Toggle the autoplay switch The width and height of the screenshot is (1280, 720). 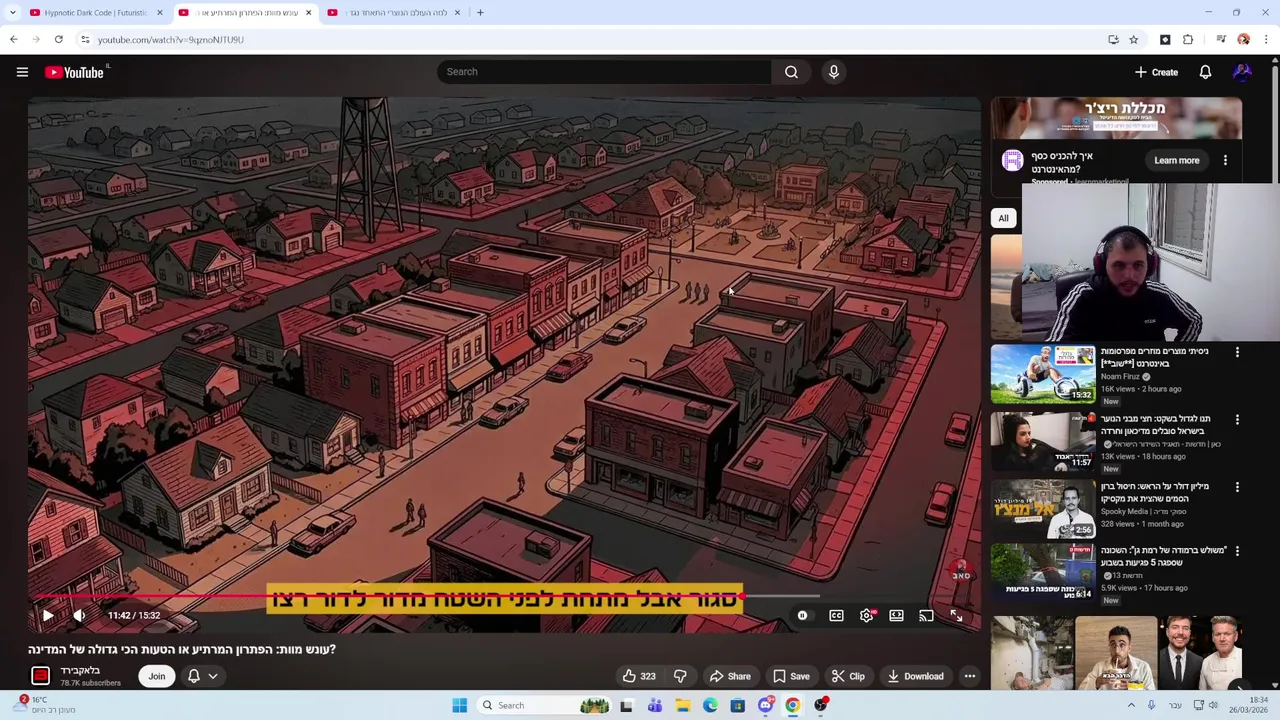802,616
